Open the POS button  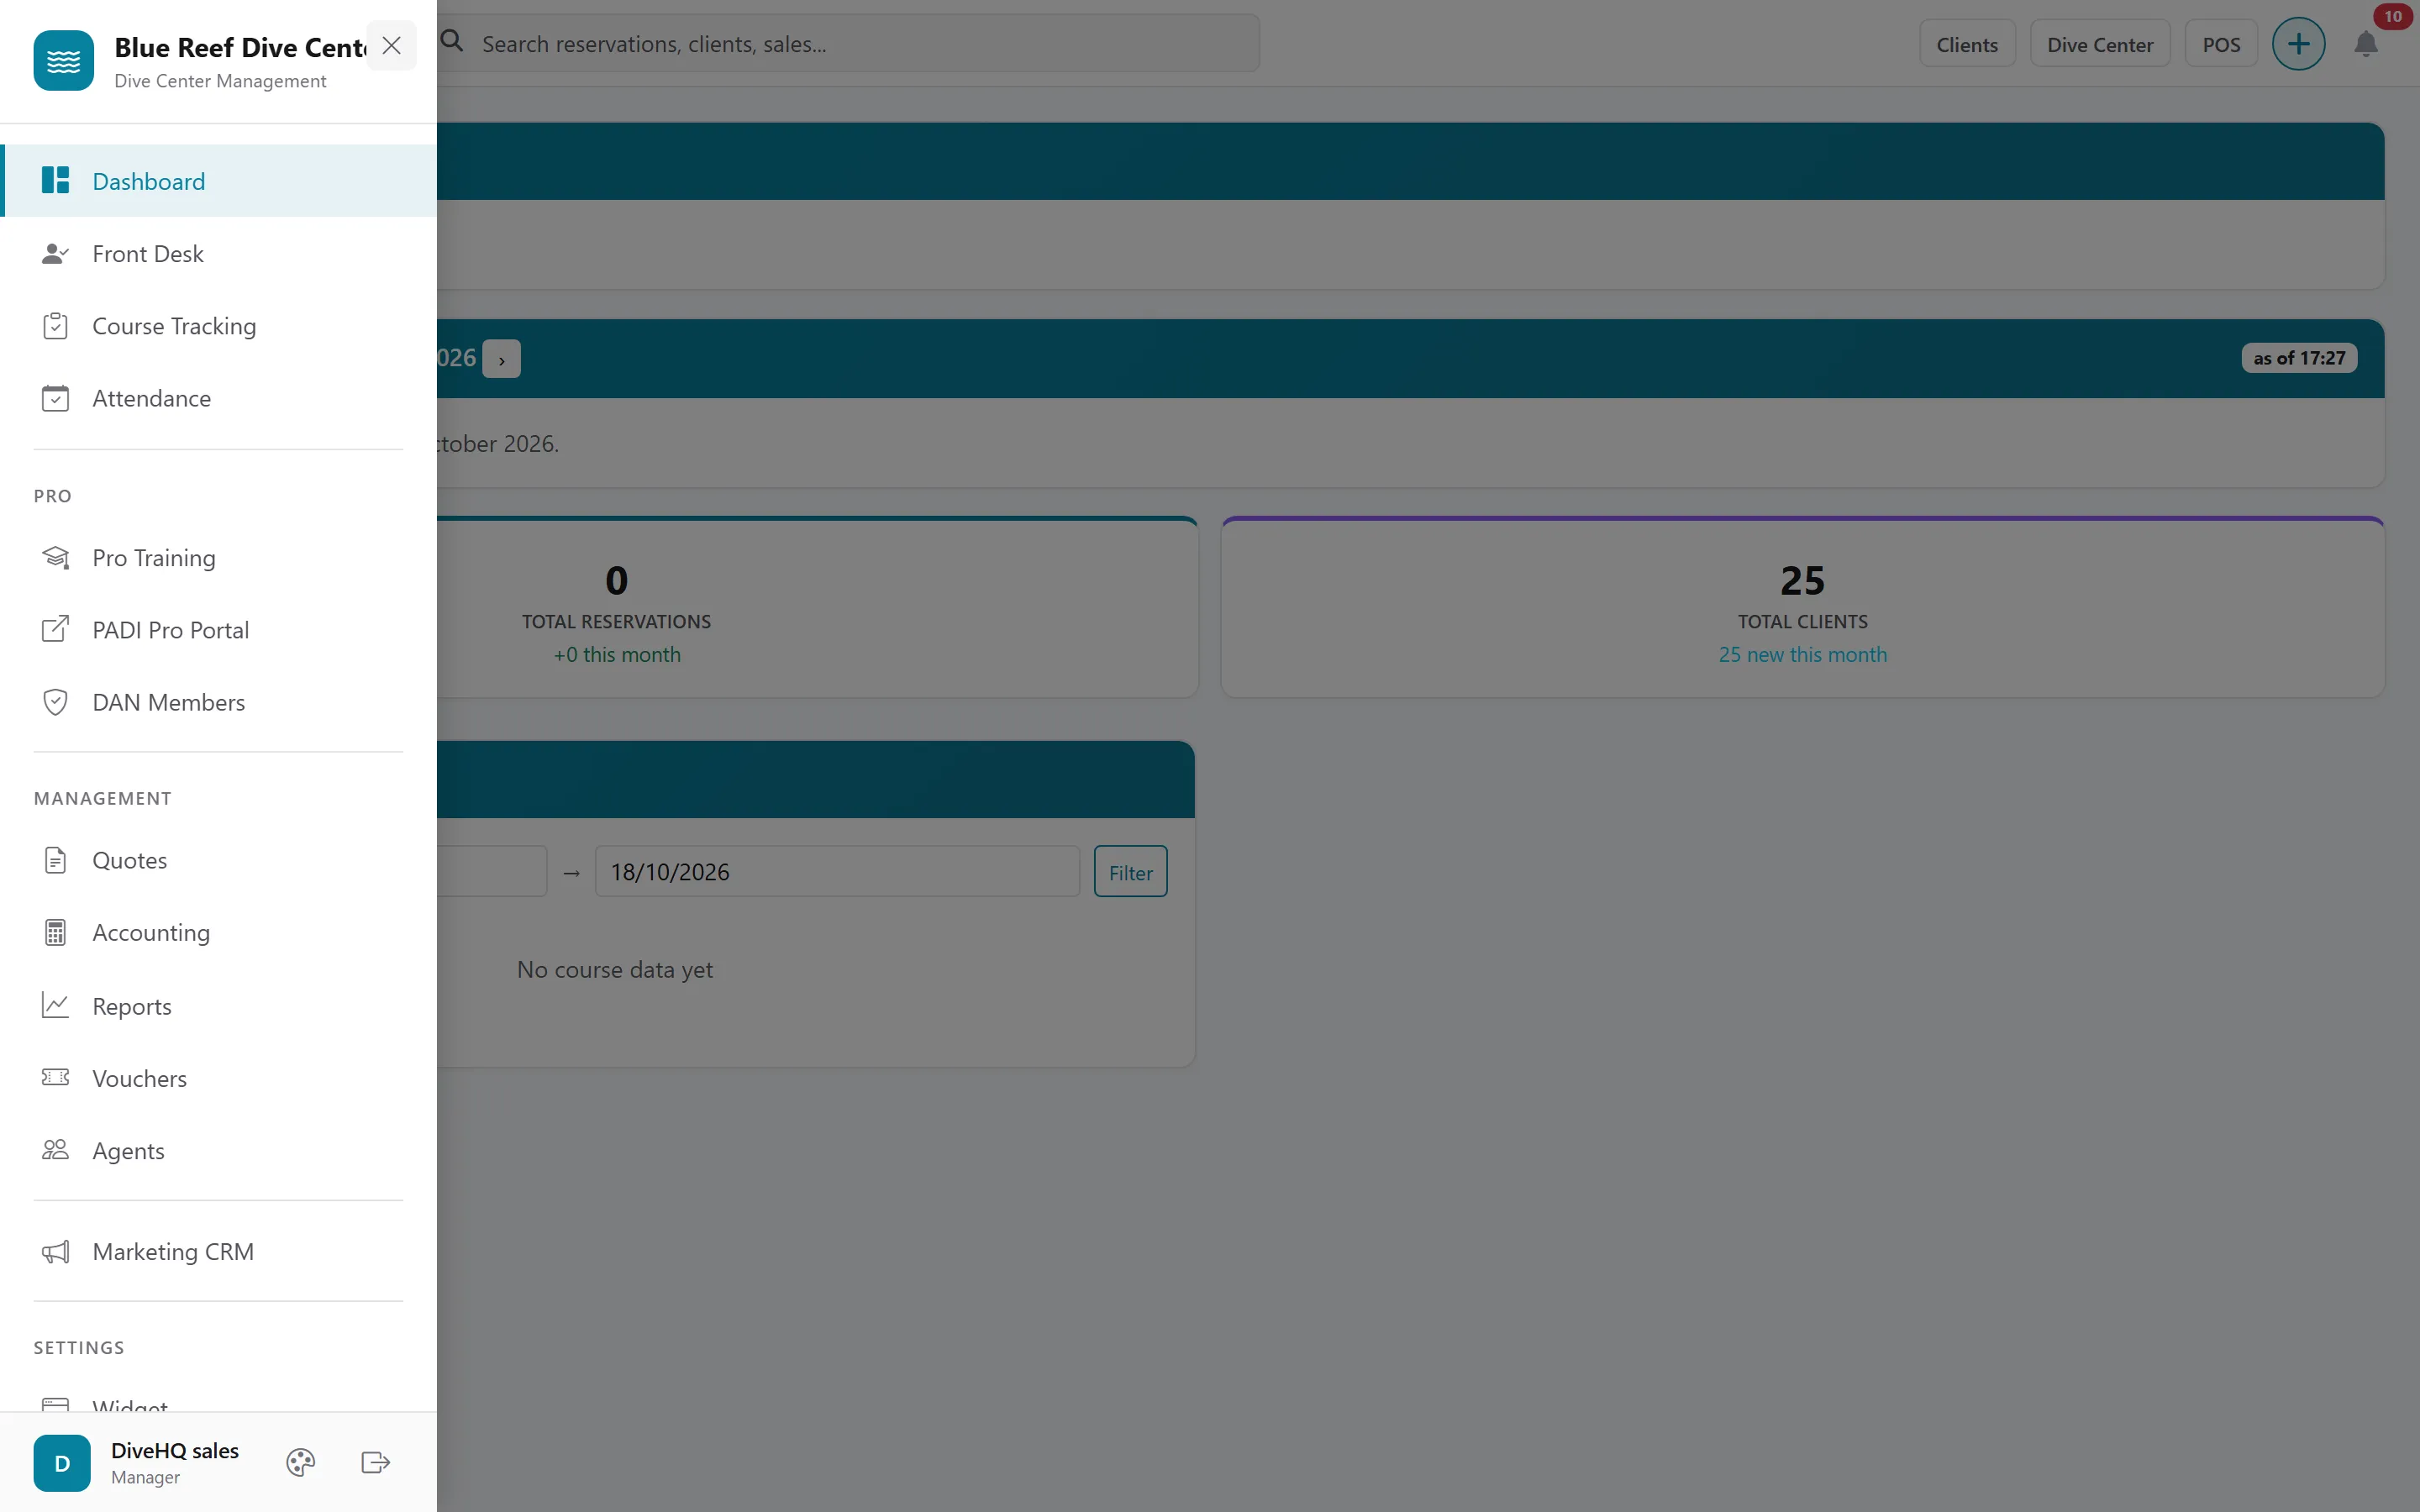coord(2221,45)
